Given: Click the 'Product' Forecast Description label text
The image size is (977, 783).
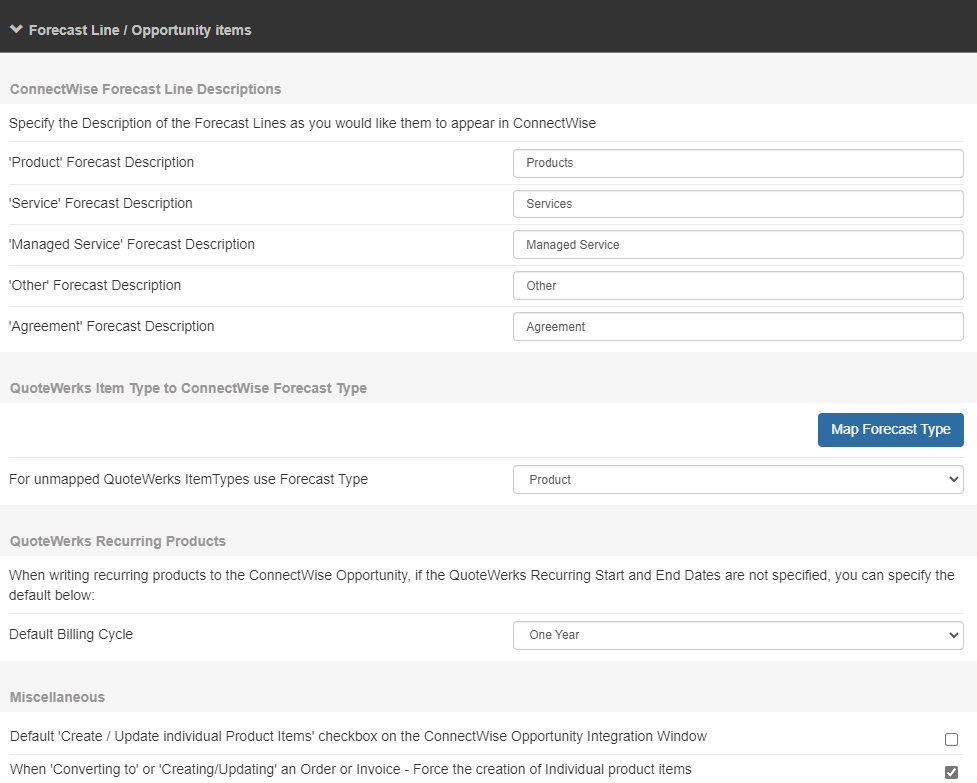Looking at the screenshot, I should 102,162.
